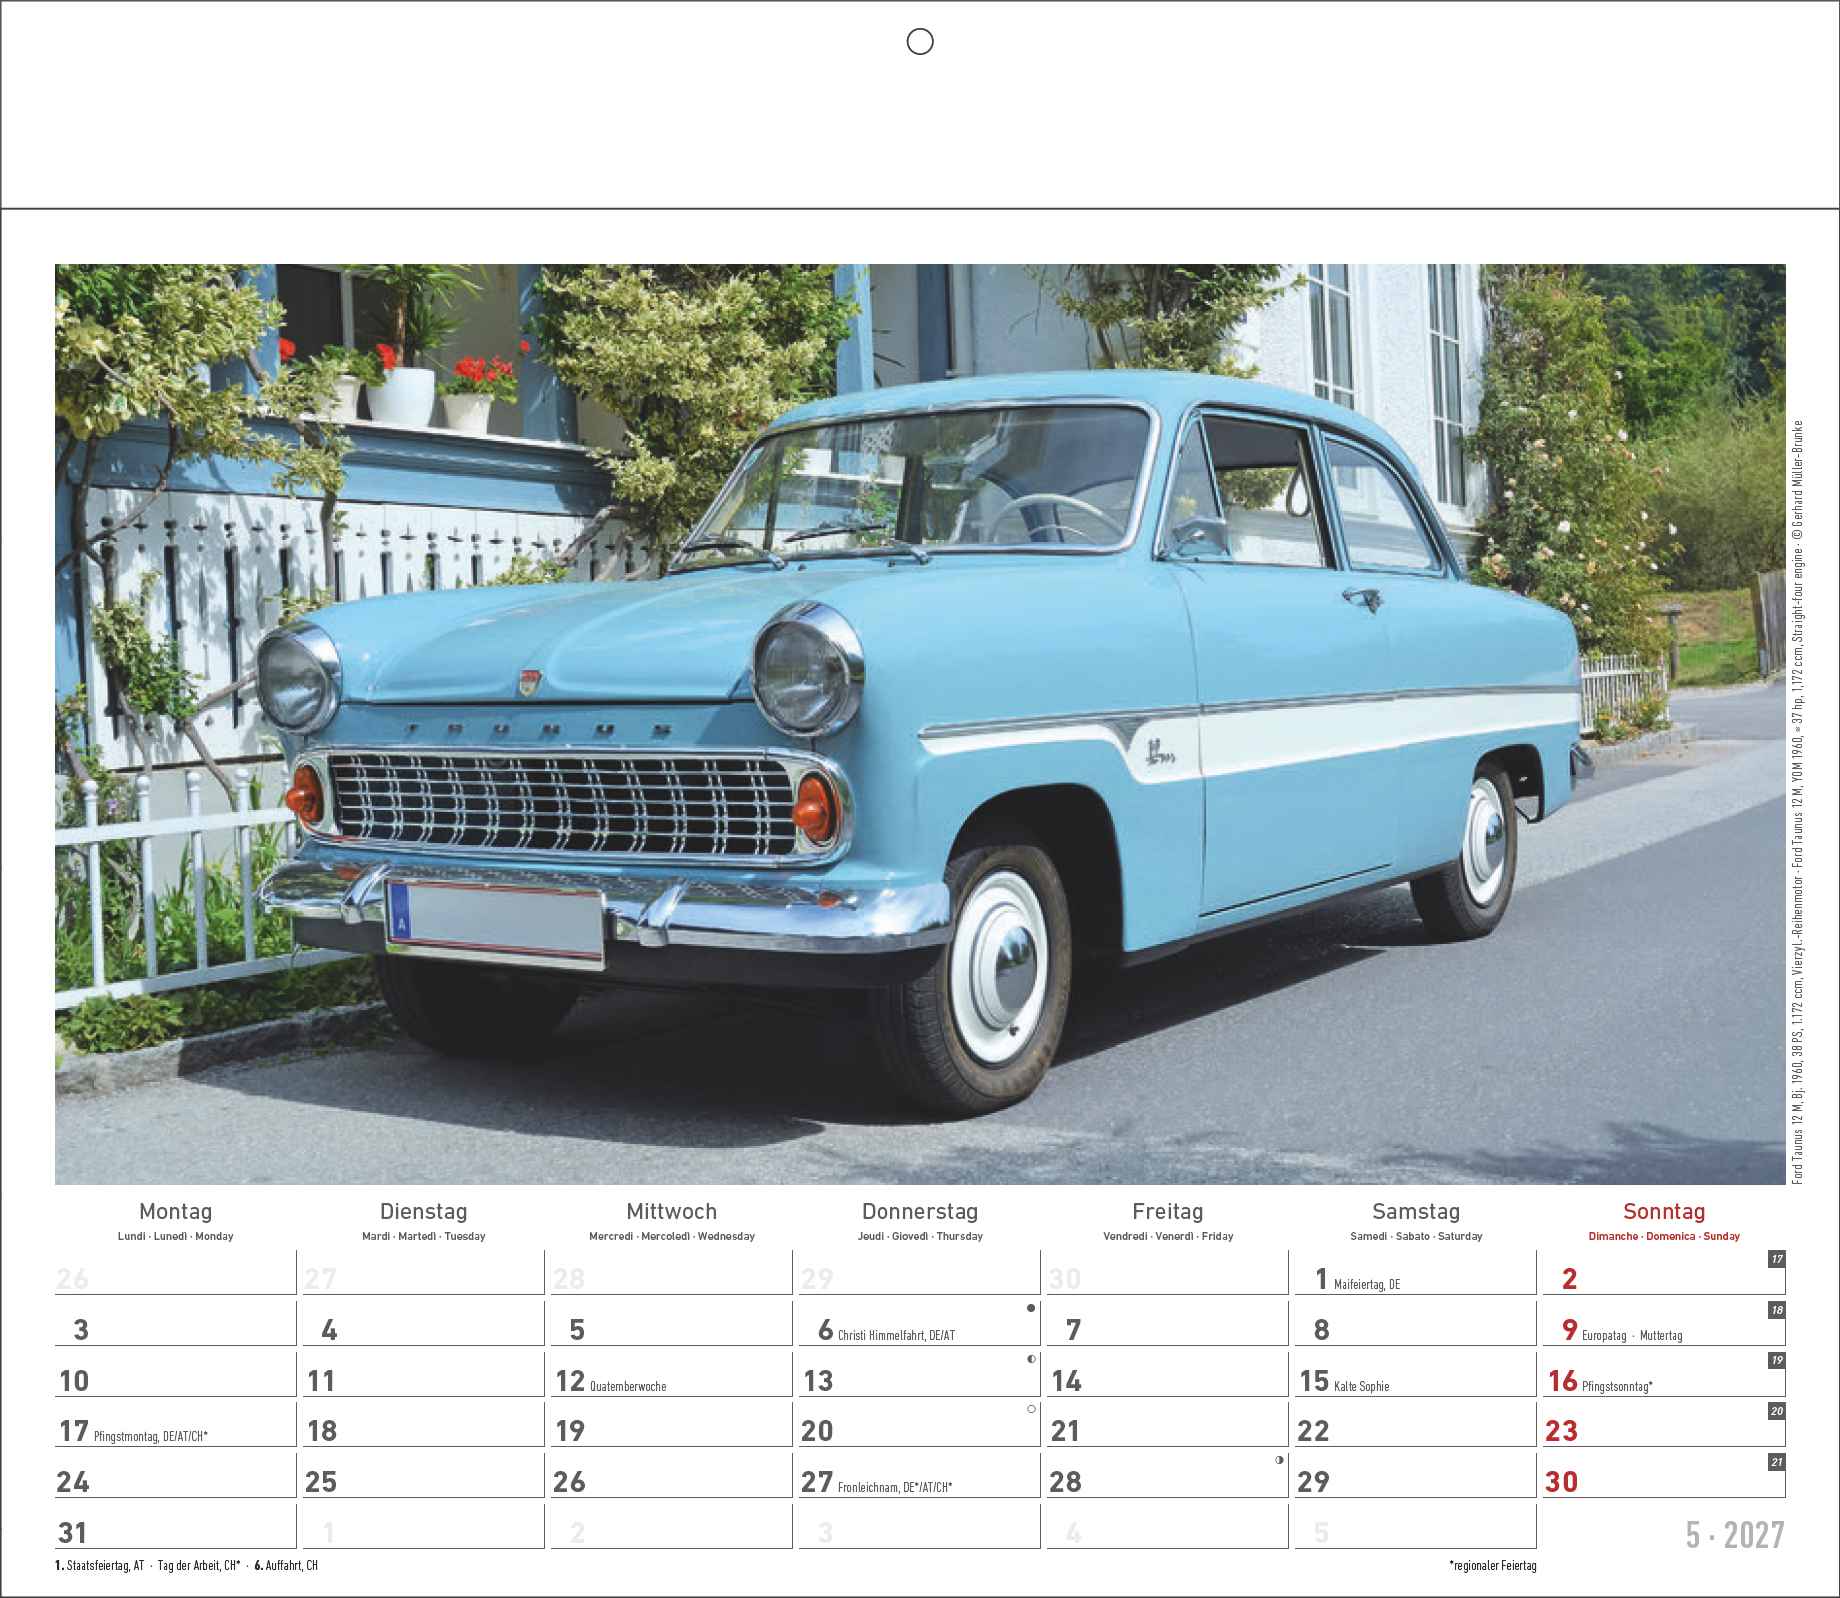Viewport: 1840px width, 1598px height.
Task: Select week number badge 20
Action: 1777,1411
